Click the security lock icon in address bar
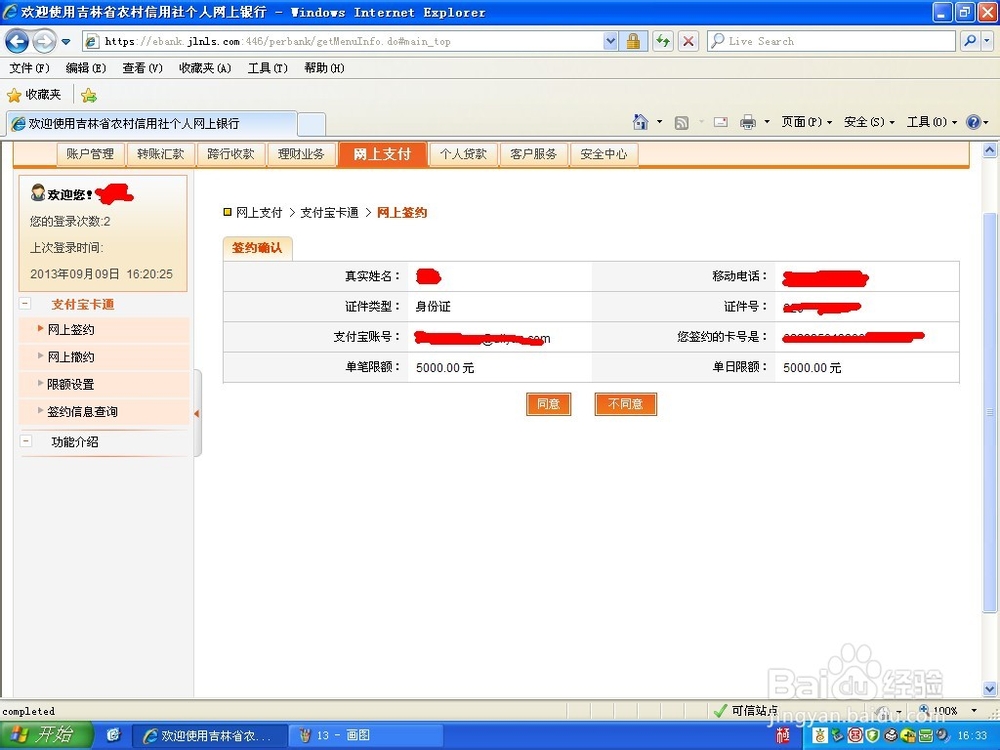 pyautogui.click(x=633, y=41)
